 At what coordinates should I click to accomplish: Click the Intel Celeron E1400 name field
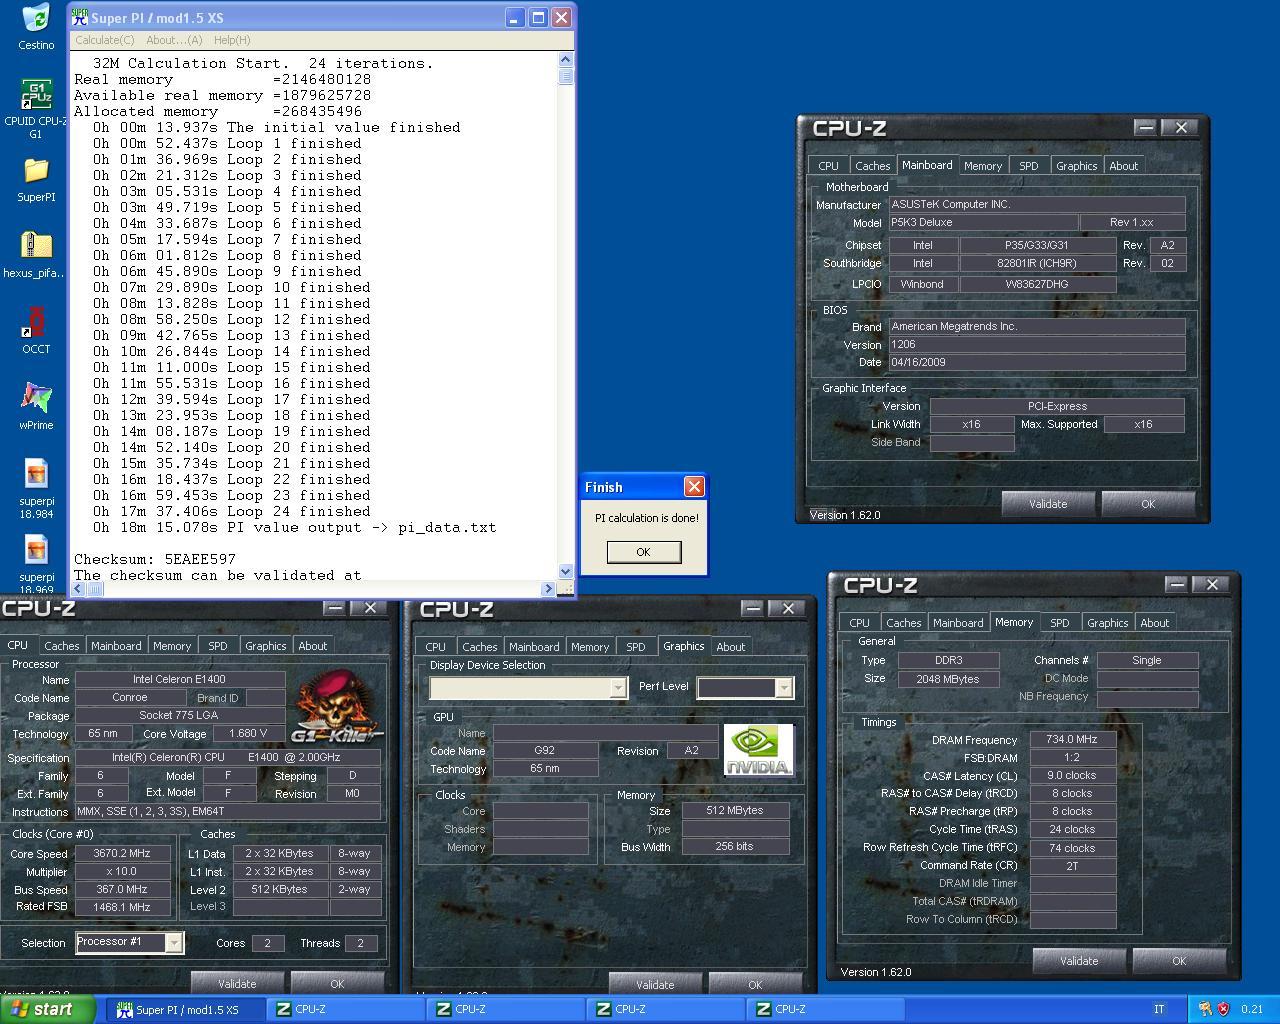click(180, 680)
